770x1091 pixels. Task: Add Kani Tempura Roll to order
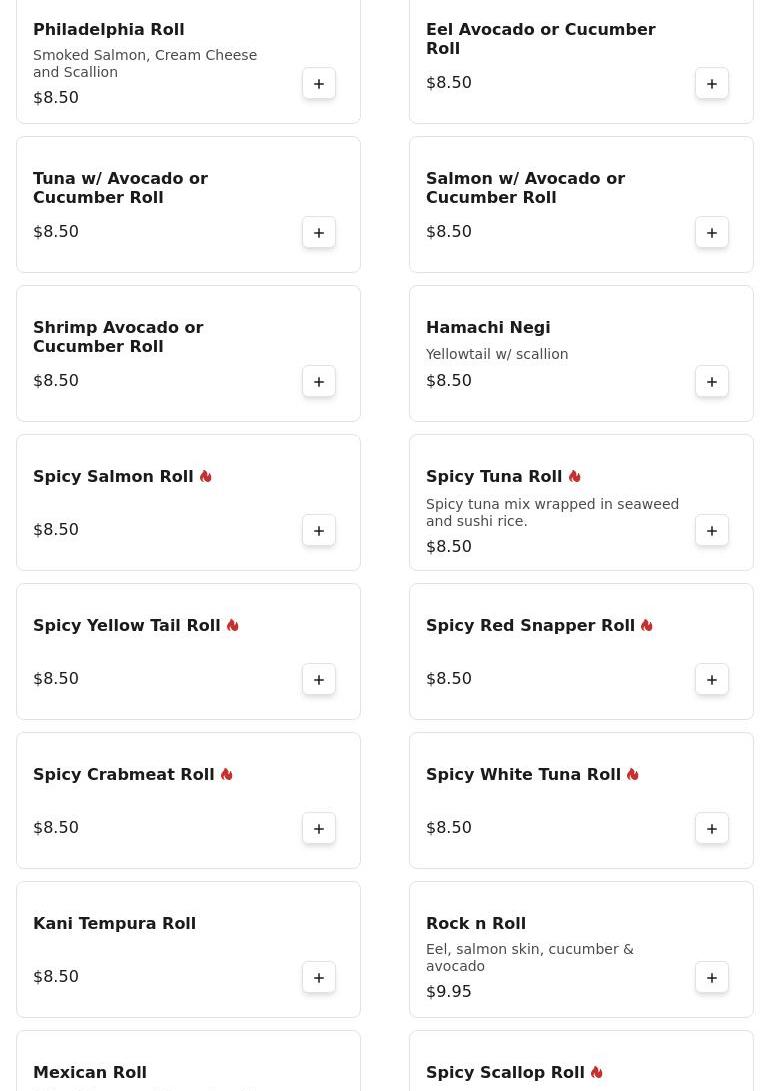pyautogui.click(x=319, y=978)
